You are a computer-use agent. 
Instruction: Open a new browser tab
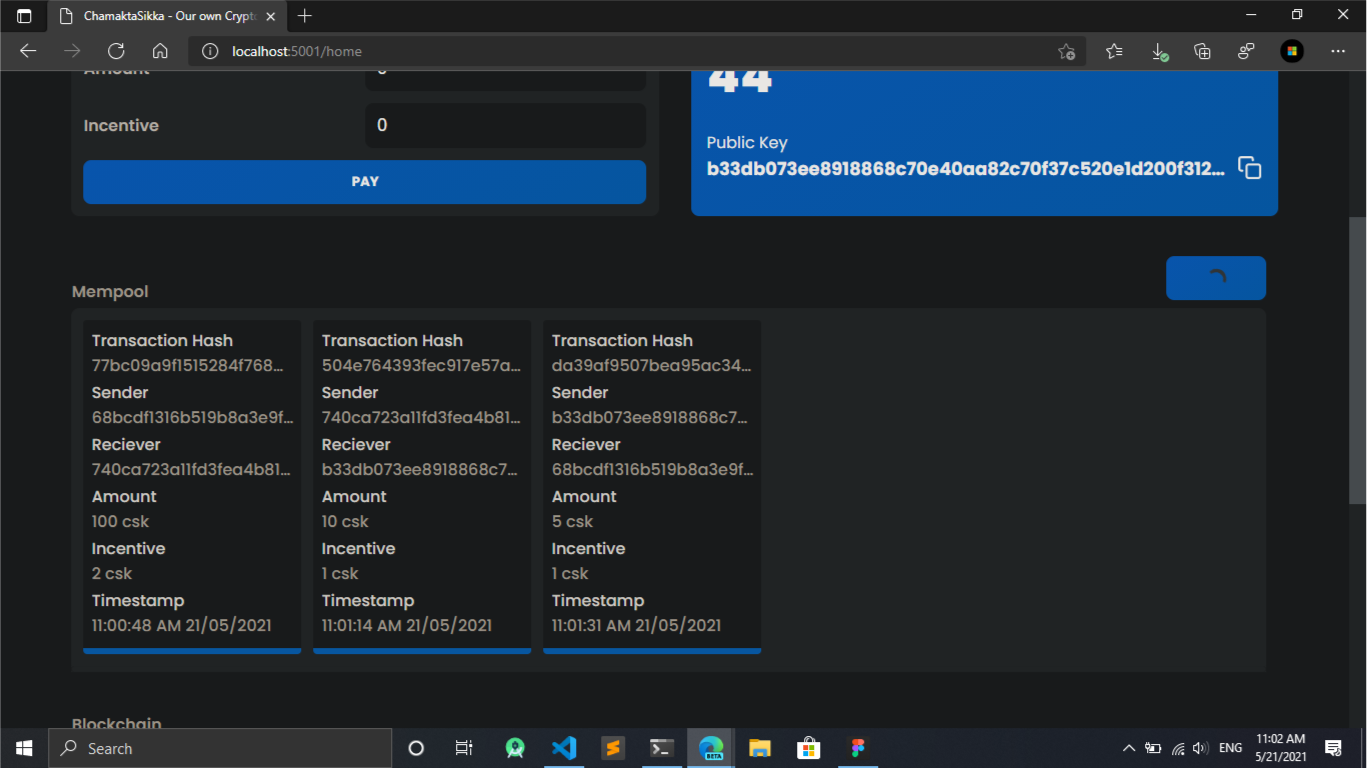pyautogui.click(x=305, y=16)
